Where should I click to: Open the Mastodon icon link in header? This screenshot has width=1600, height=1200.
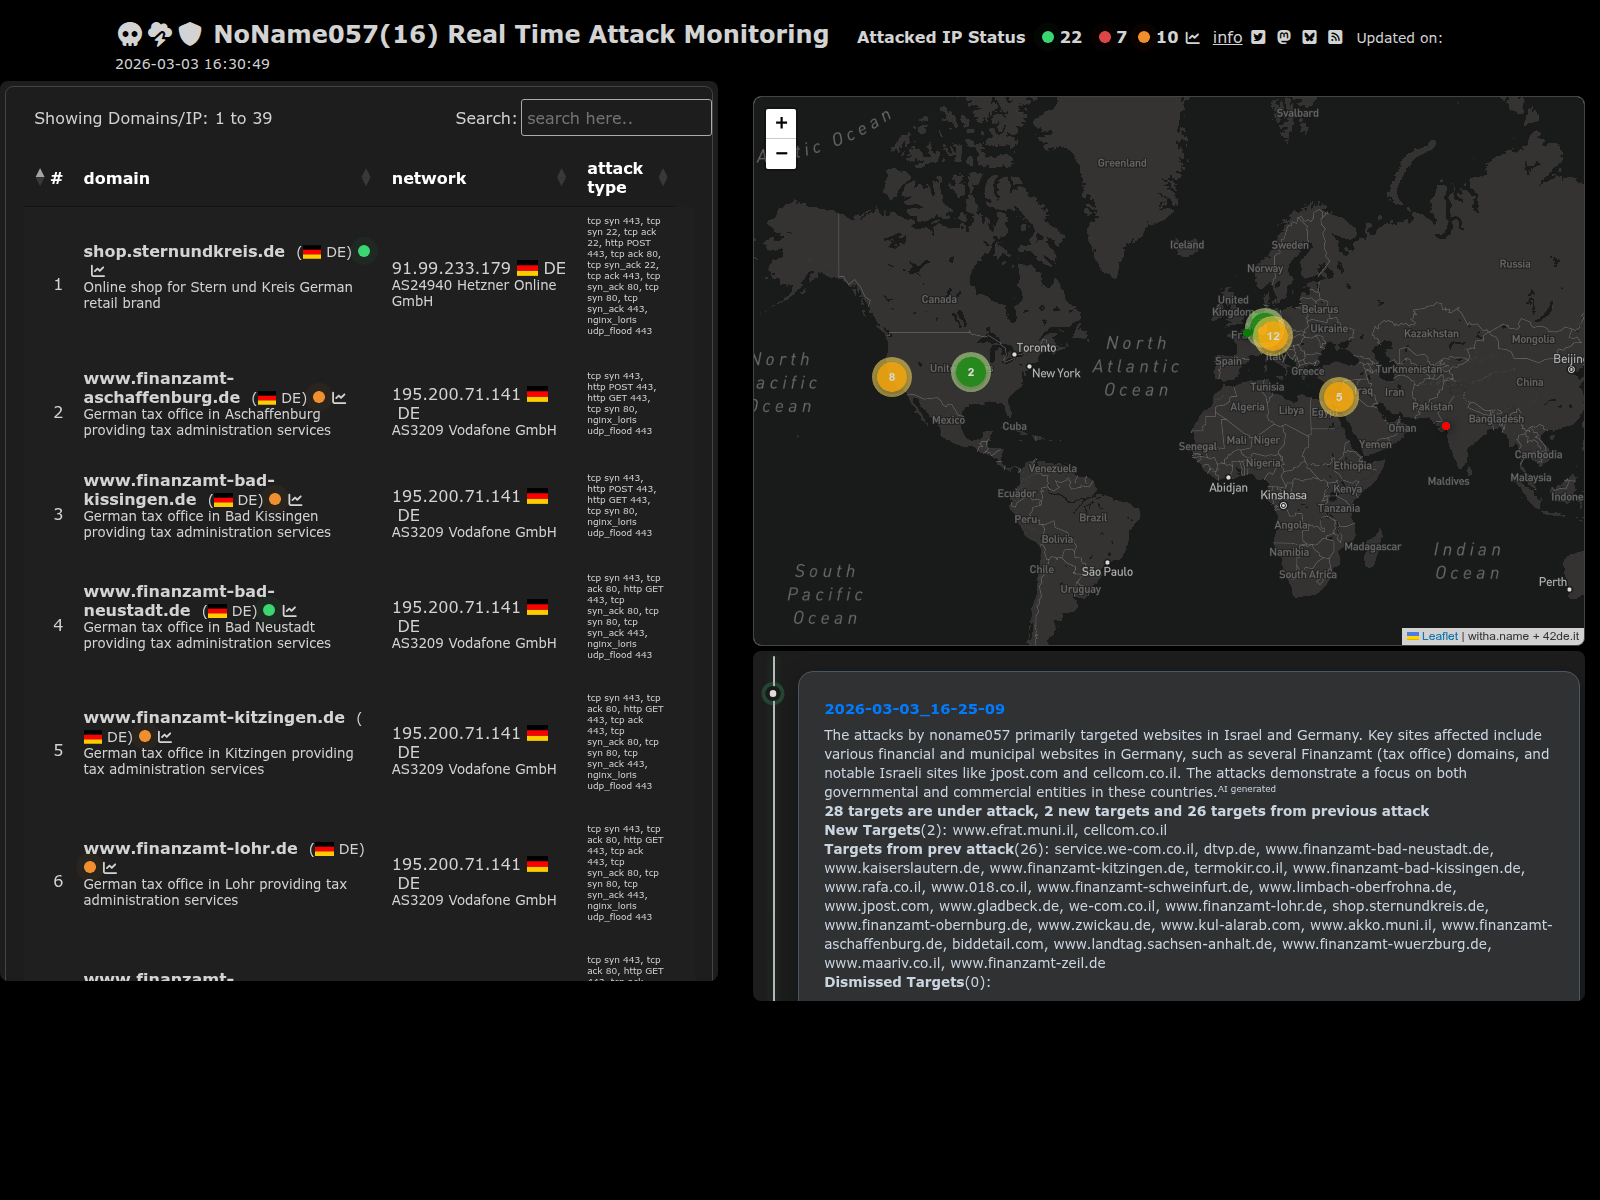pyautogui.click(x=1284, y=38)
